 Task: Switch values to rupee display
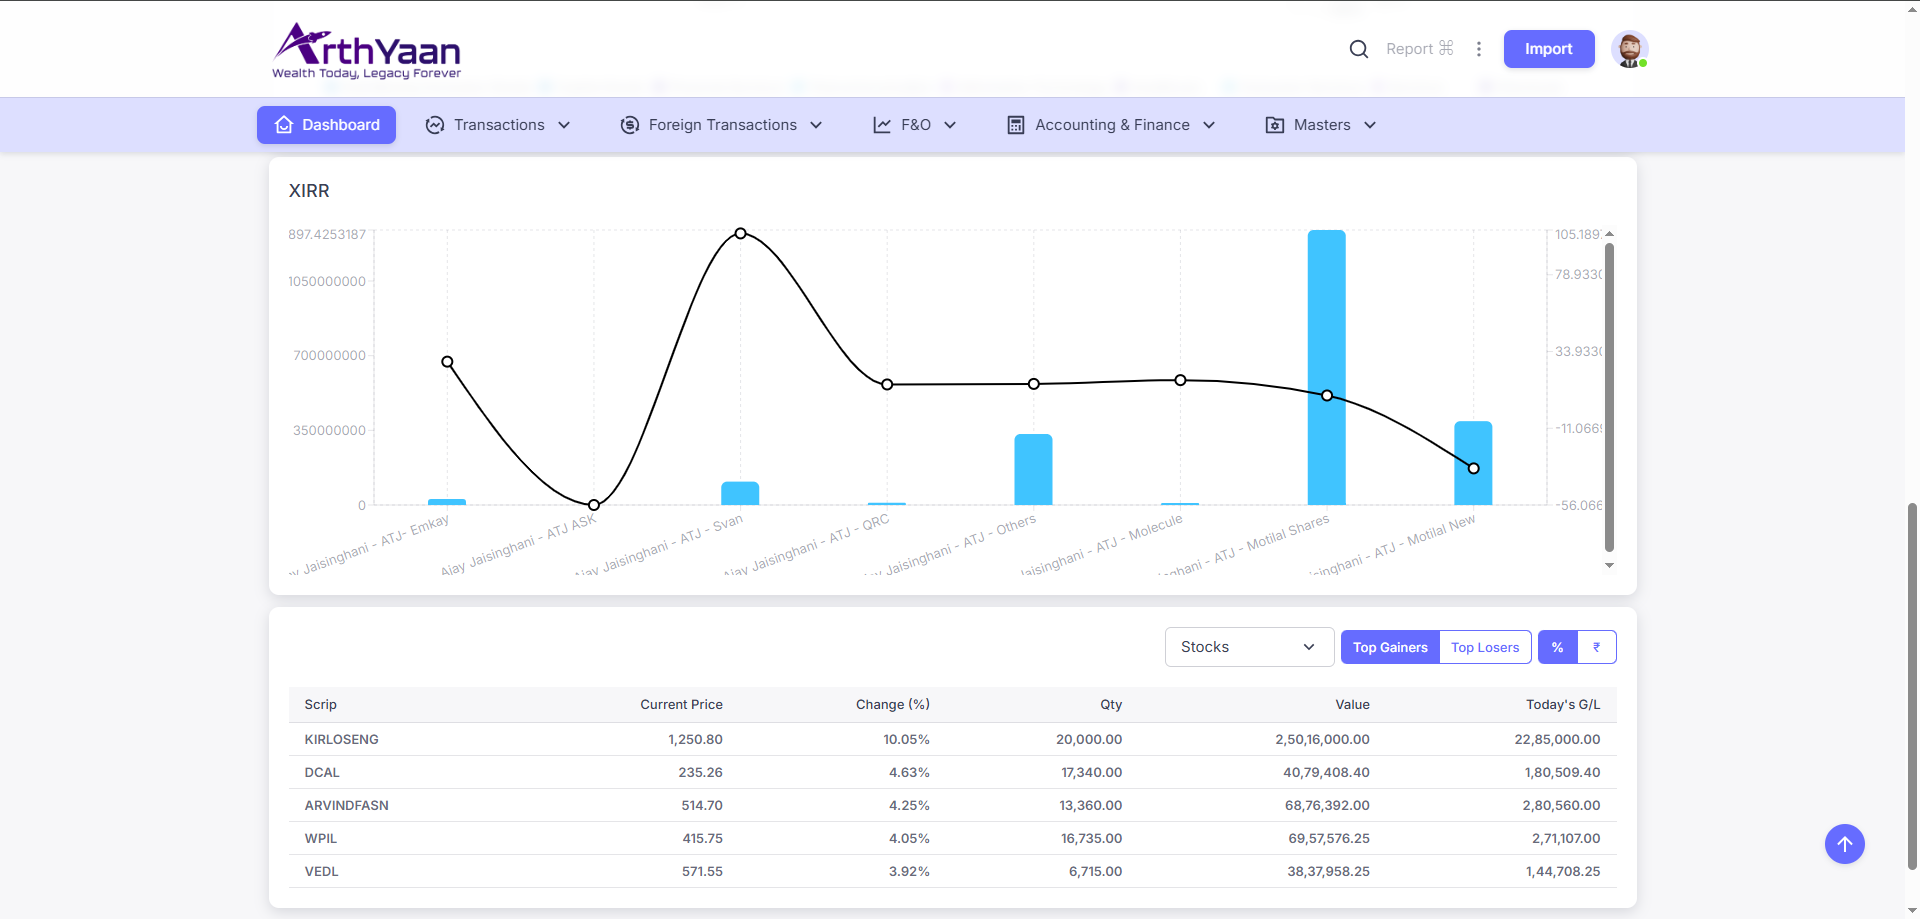point(1596,647)
